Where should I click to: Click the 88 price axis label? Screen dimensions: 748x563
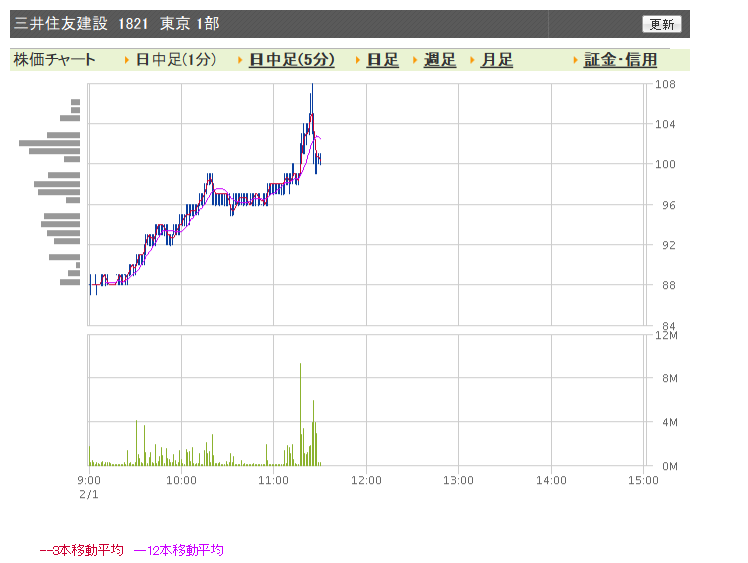[x=668, y=285]
